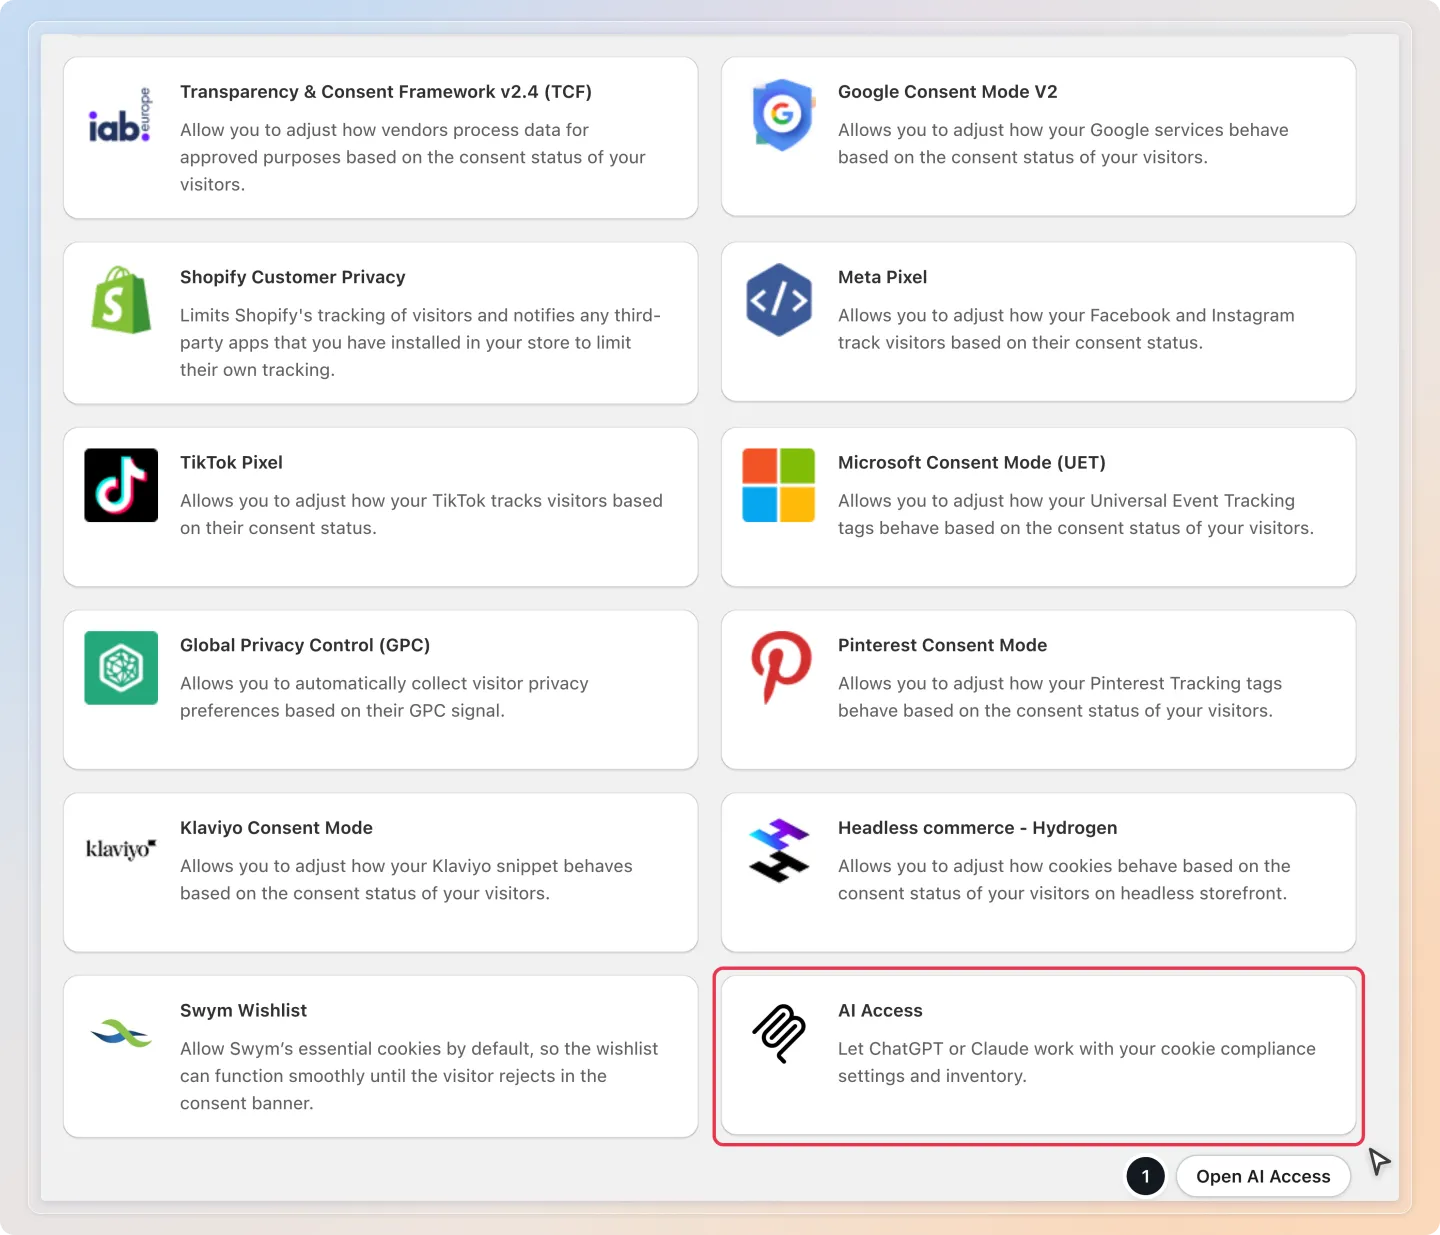Click description about TikTok tracking visitors
The height and width of the screenshot is (1235, 1440).
pos(422,514)
